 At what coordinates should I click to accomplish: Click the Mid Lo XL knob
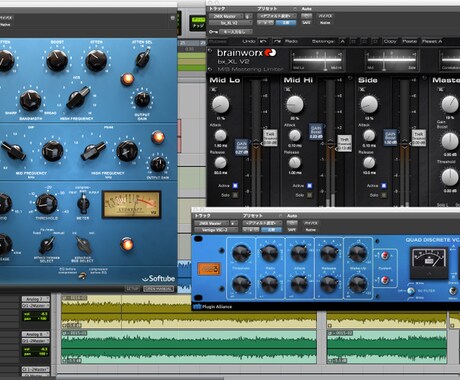[x=220, y=104]
